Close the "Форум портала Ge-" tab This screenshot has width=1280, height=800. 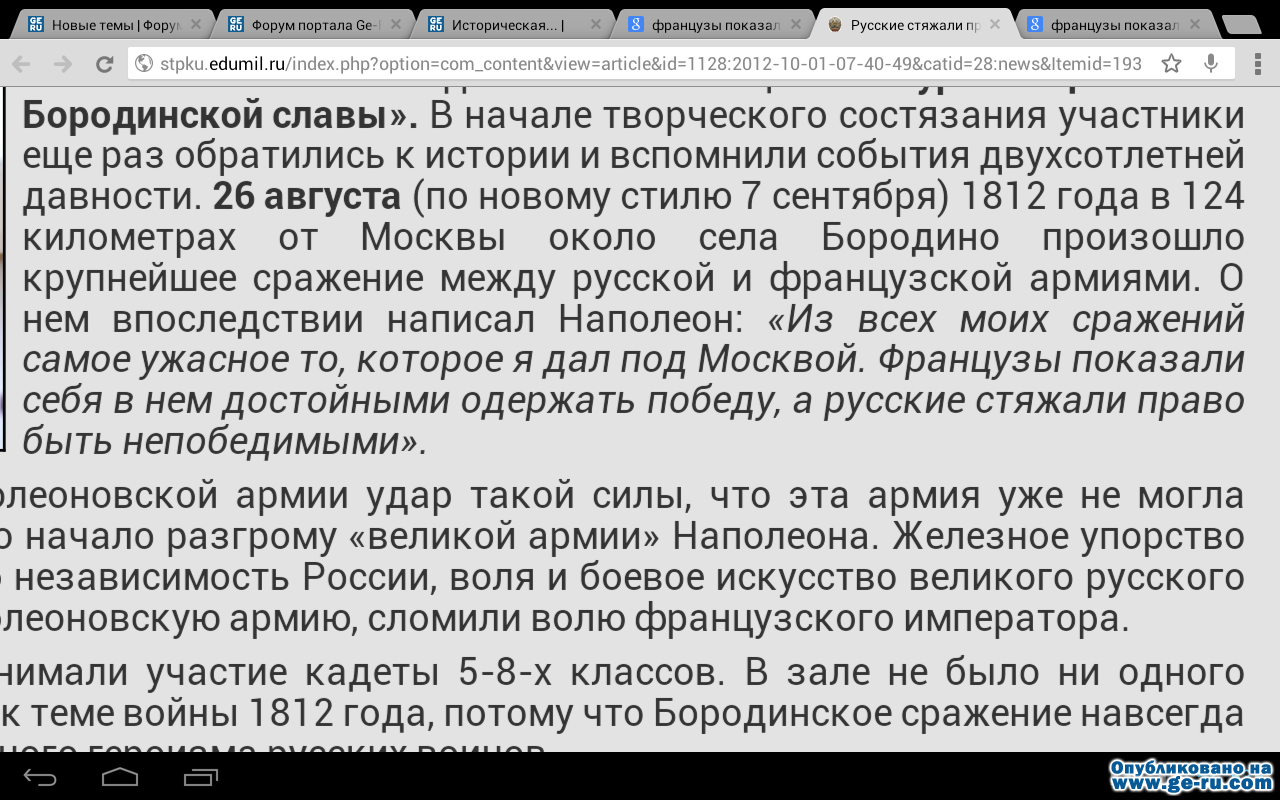(x=395, y=25)
